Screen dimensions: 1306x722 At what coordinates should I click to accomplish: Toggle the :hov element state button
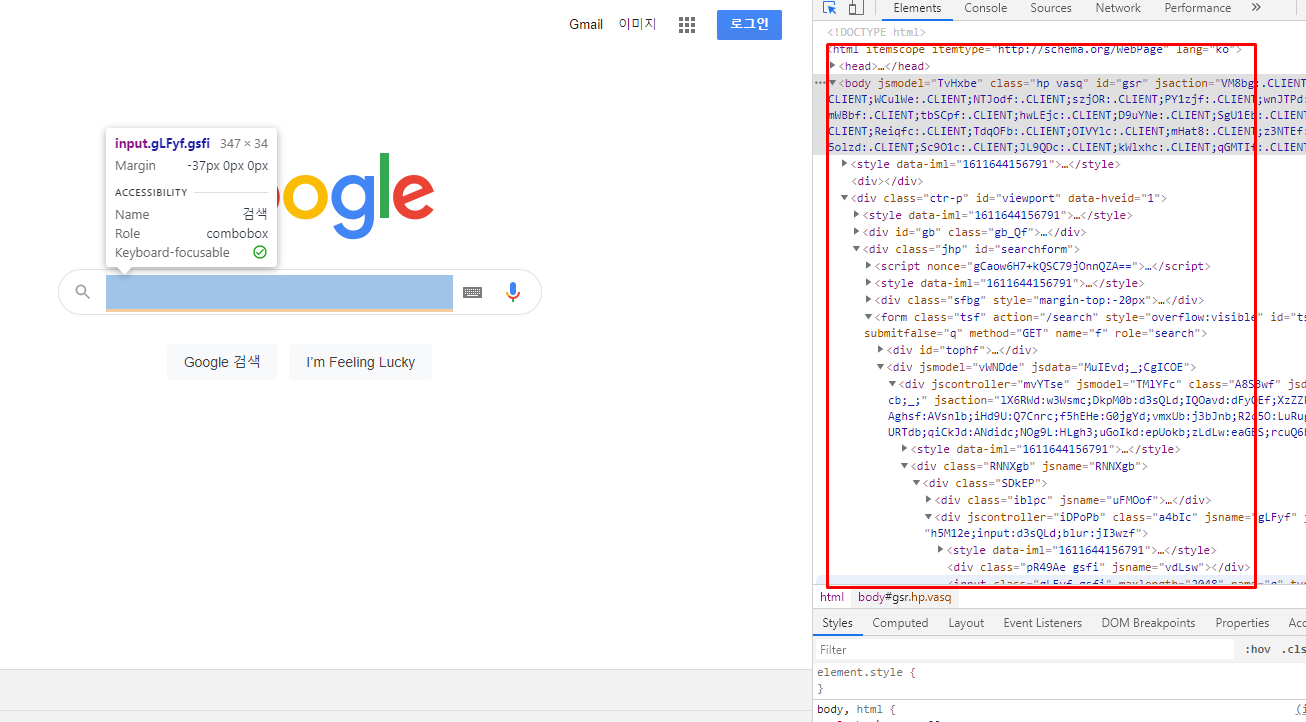coord(1257,649)
